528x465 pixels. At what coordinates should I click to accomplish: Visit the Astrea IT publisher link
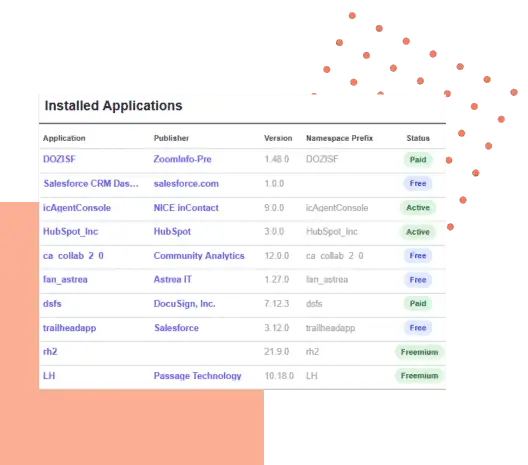point(172,279)
